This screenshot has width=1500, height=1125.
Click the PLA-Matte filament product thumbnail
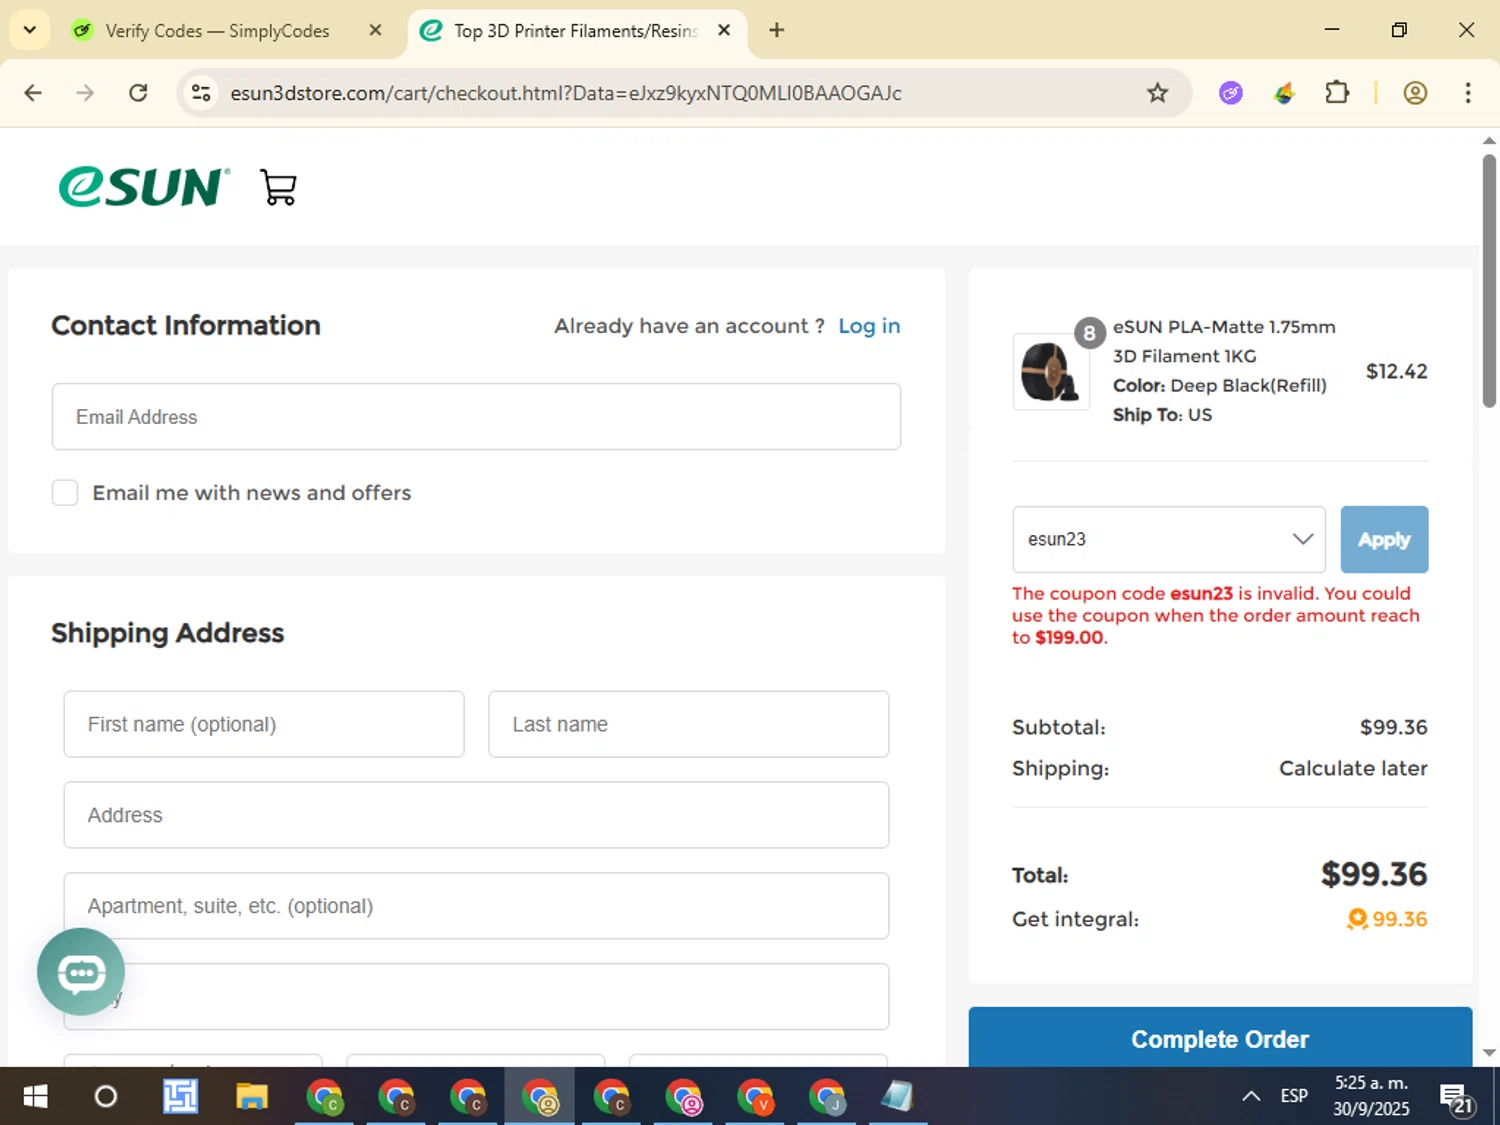1051,372
